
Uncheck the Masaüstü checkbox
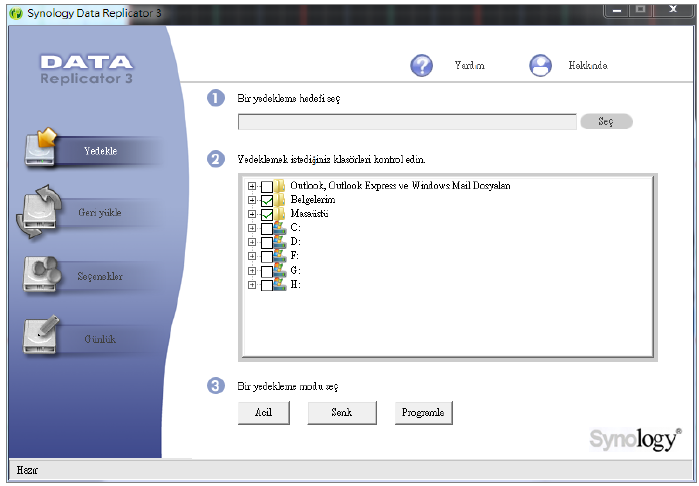coord(266,215)
